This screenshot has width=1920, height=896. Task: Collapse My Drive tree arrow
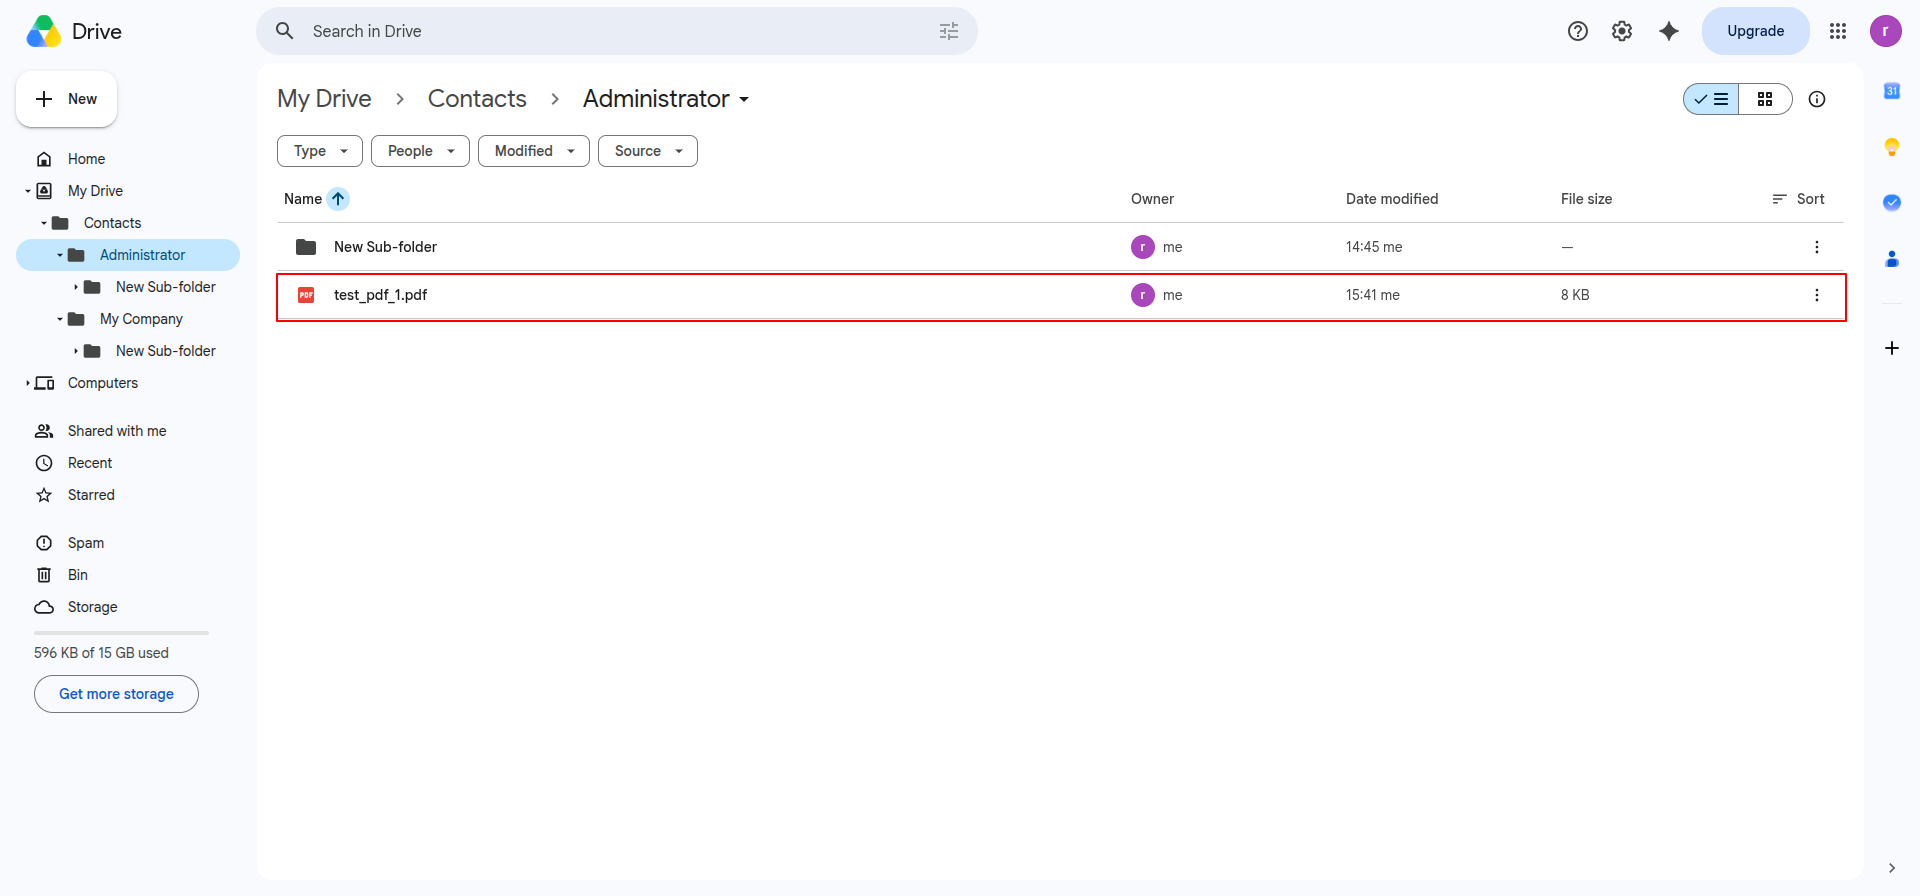coord(28,191)
